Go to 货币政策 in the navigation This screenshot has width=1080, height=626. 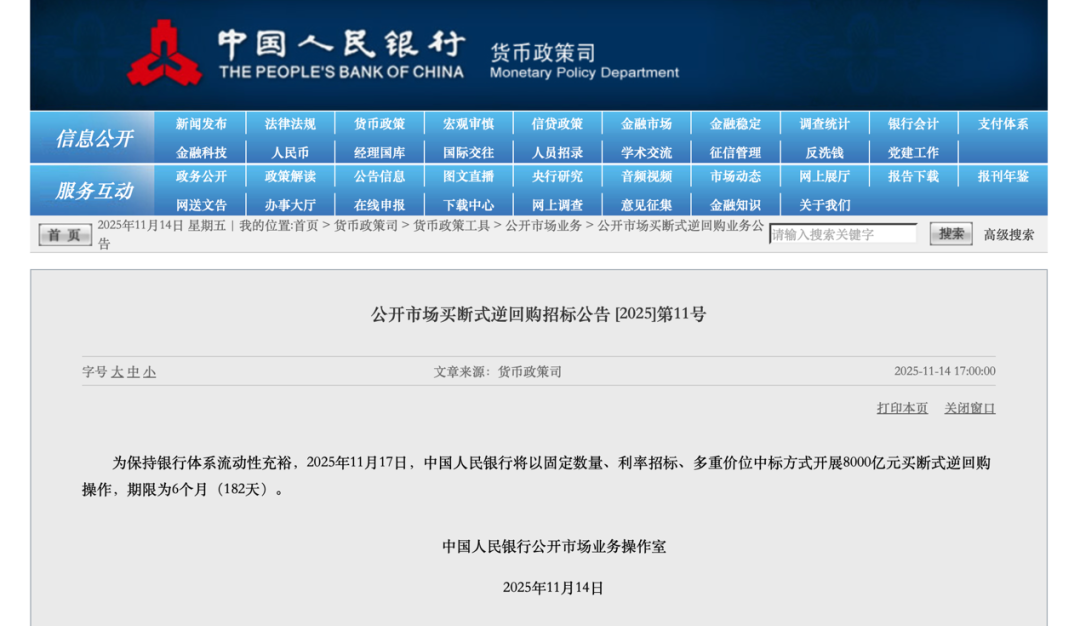[x=379, y=124]
